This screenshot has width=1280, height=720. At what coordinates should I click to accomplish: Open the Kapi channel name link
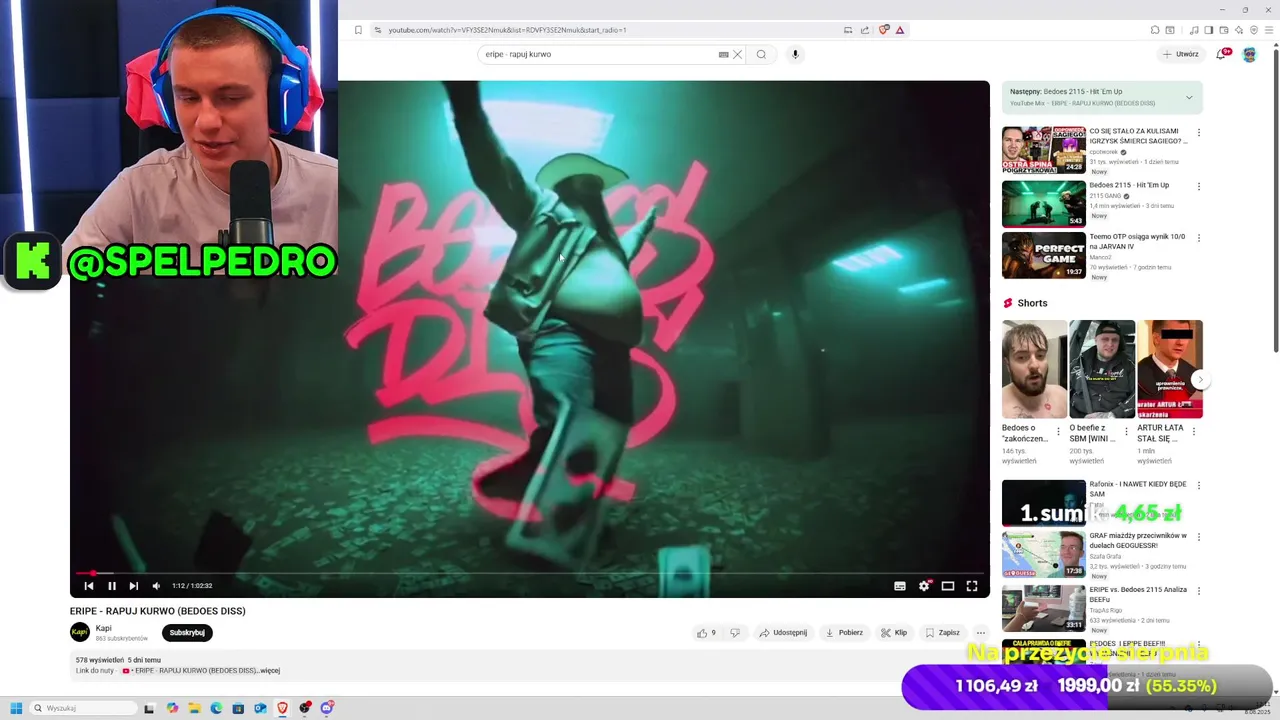point(103,628)
